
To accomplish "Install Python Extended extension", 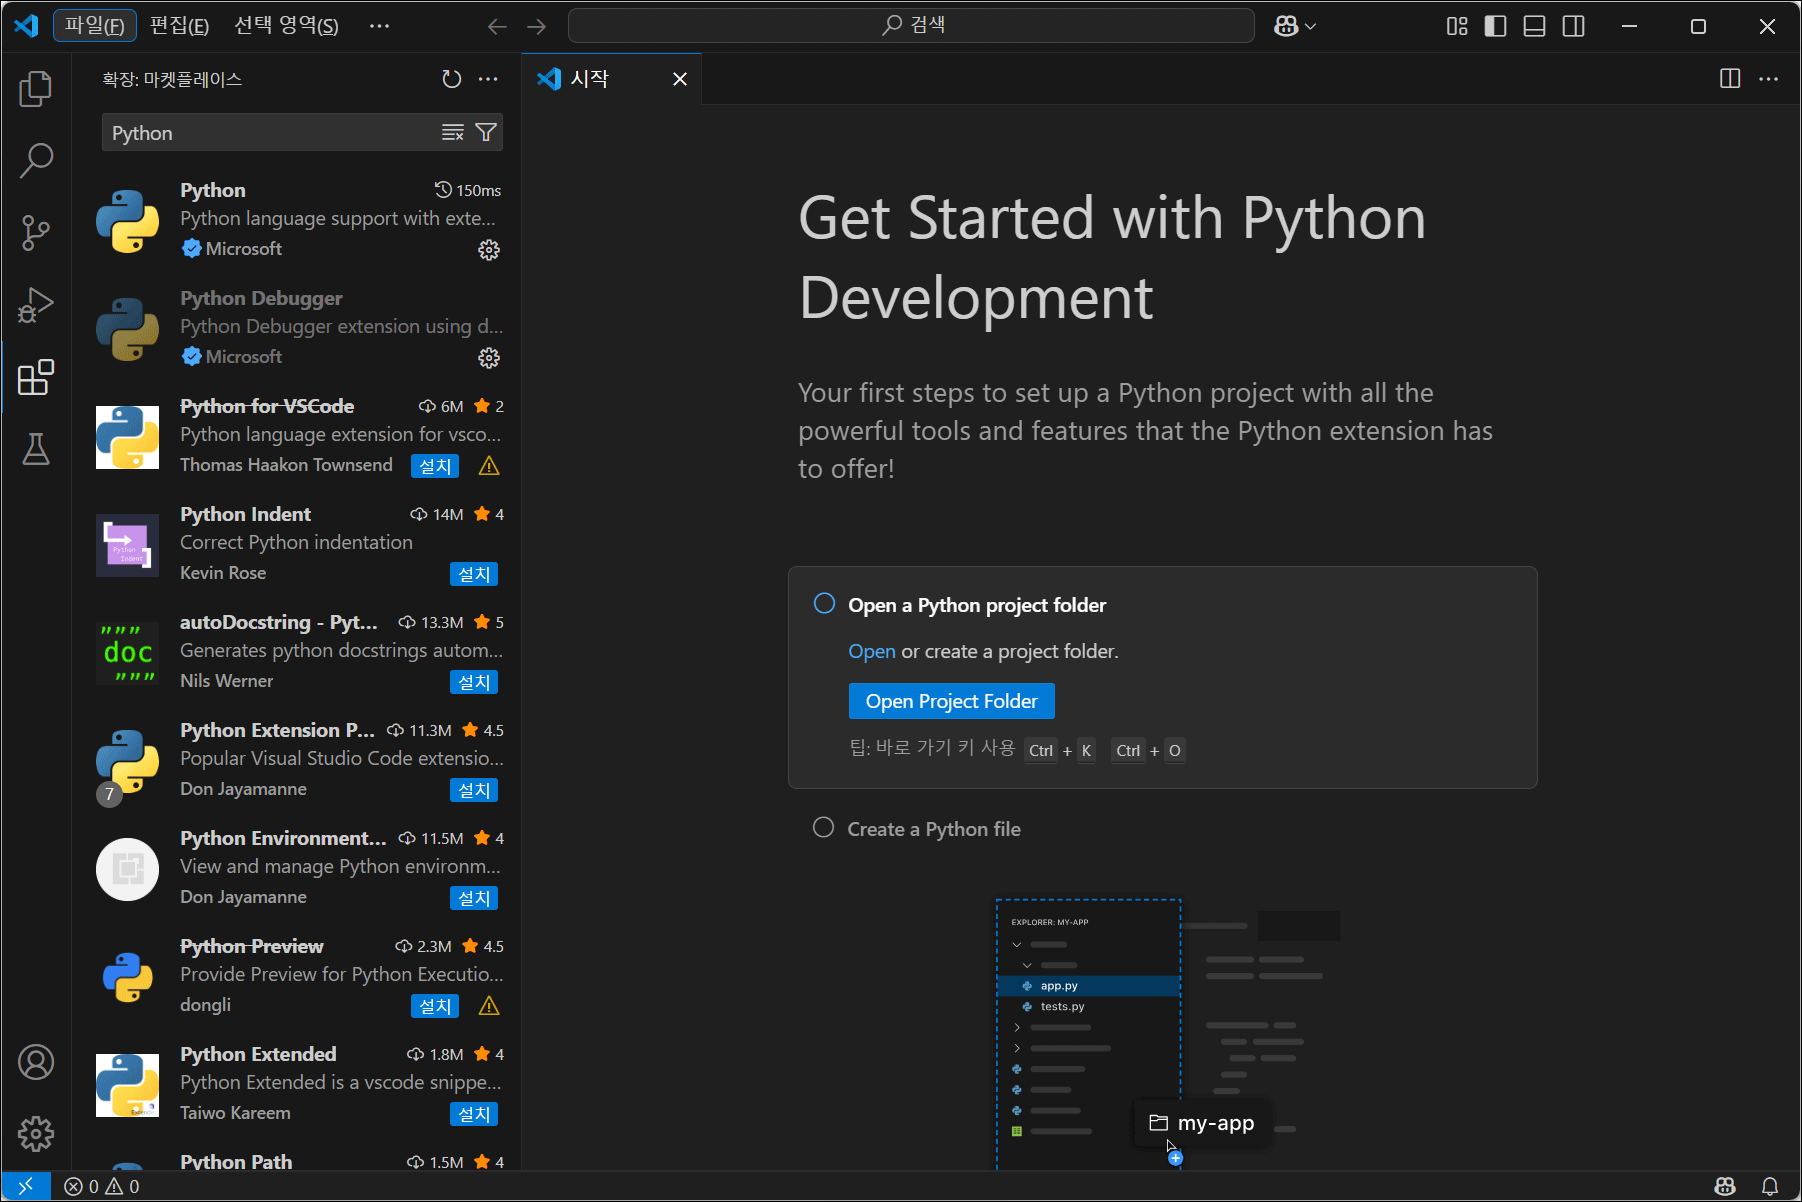I will coord(474,1114).
